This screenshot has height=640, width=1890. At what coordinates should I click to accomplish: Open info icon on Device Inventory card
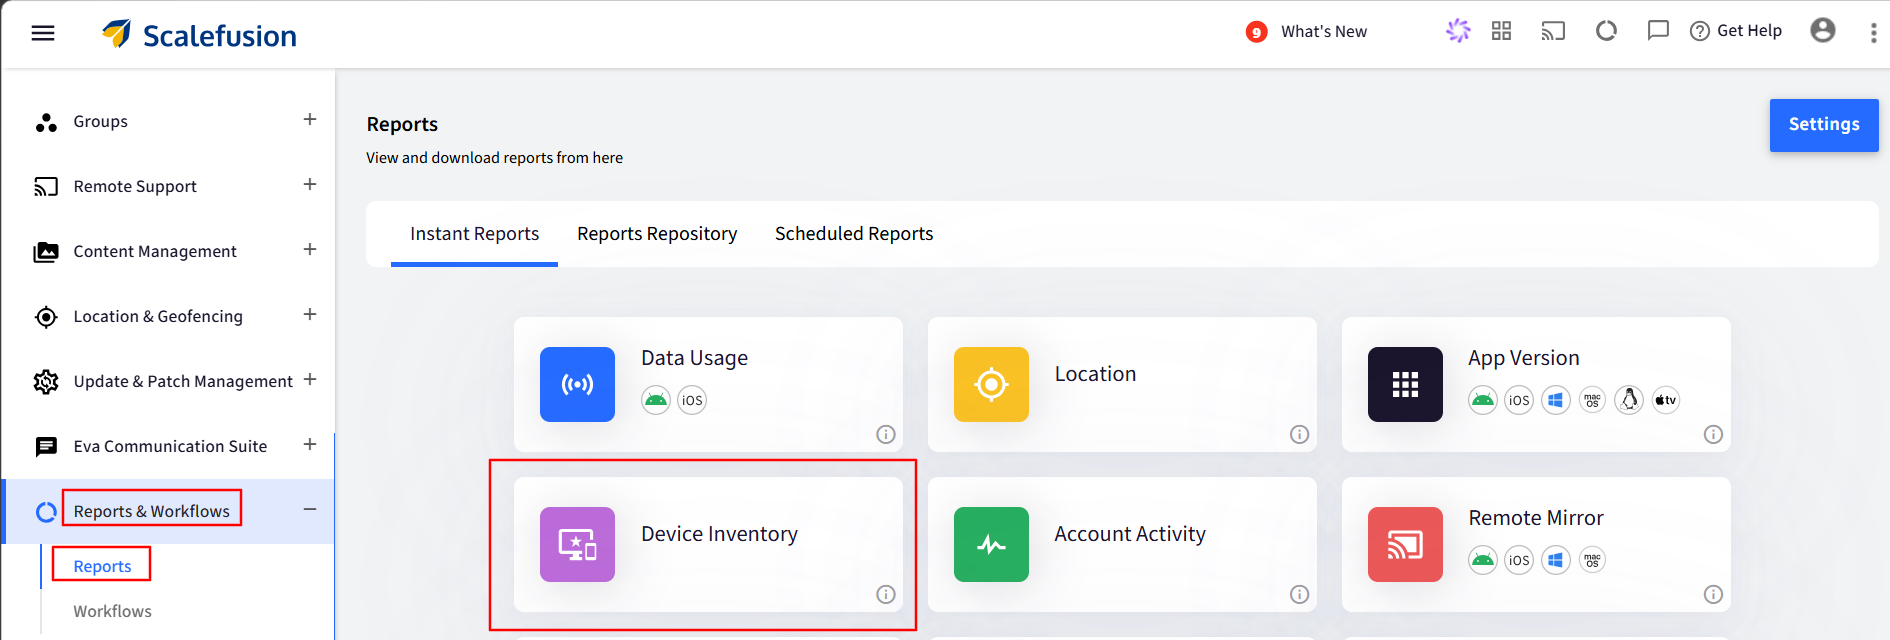(886, 594)
